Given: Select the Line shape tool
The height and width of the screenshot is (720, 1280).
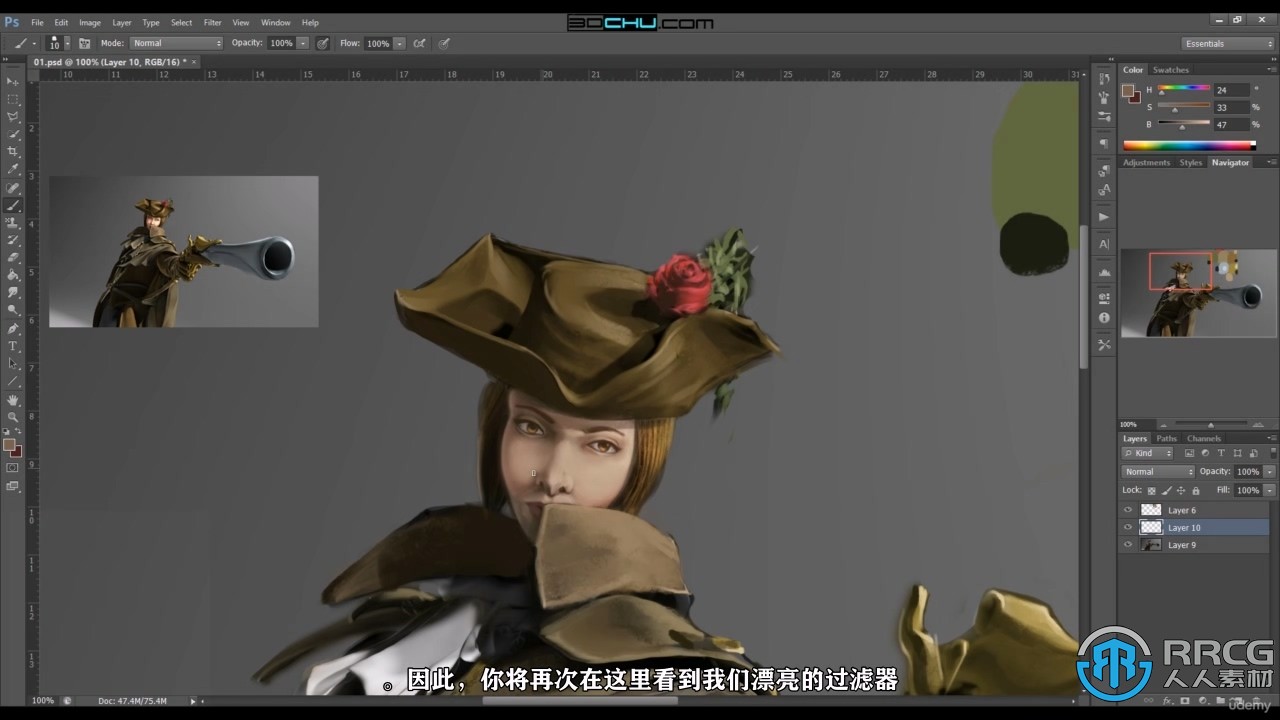Looking at the screenshot, I should click(x=13, y=381).
